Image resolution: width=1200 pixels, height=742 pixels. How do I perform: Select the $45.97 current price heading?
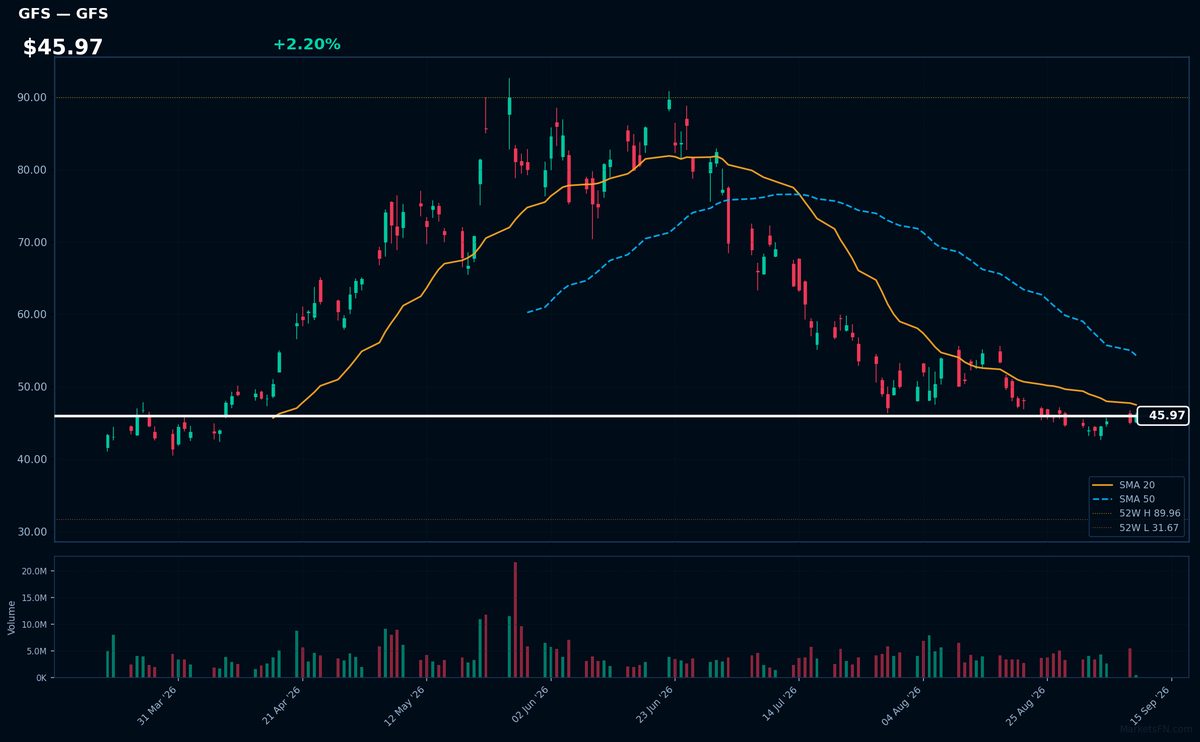pos(63,47)
